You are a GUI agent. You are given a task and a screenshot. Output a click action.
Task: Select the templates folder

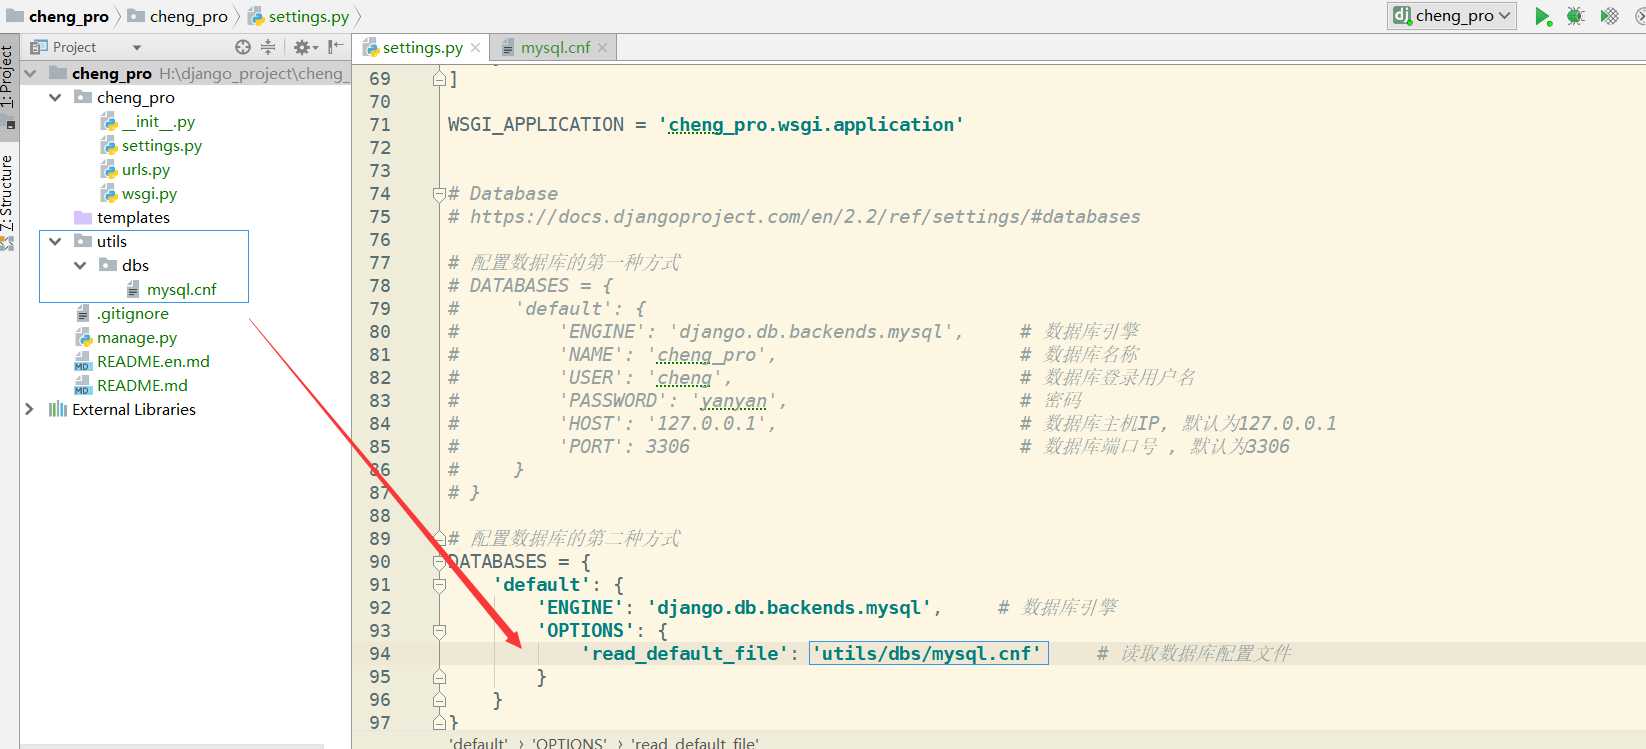122,217
